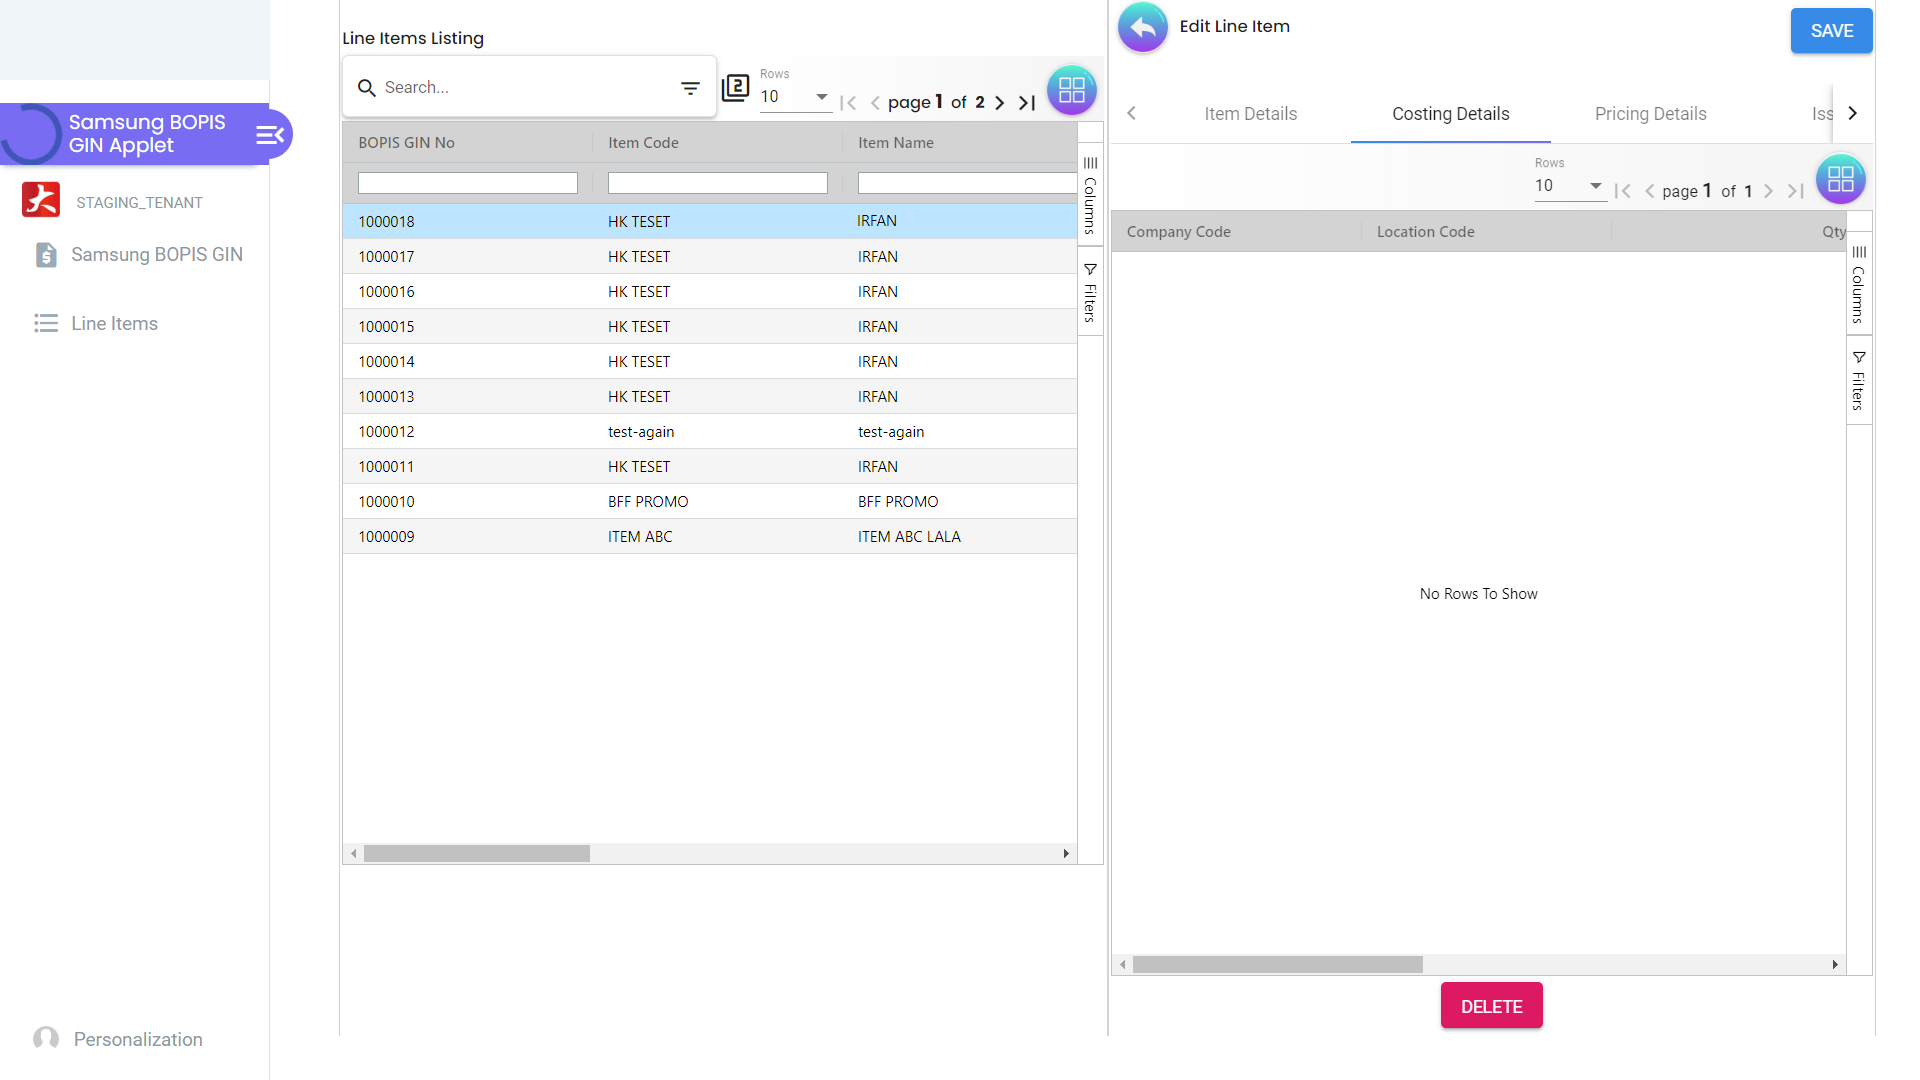Toggle Columns panel in Costing Details grid
The image size is (1920, 1080).
(x=1858, y=284)
